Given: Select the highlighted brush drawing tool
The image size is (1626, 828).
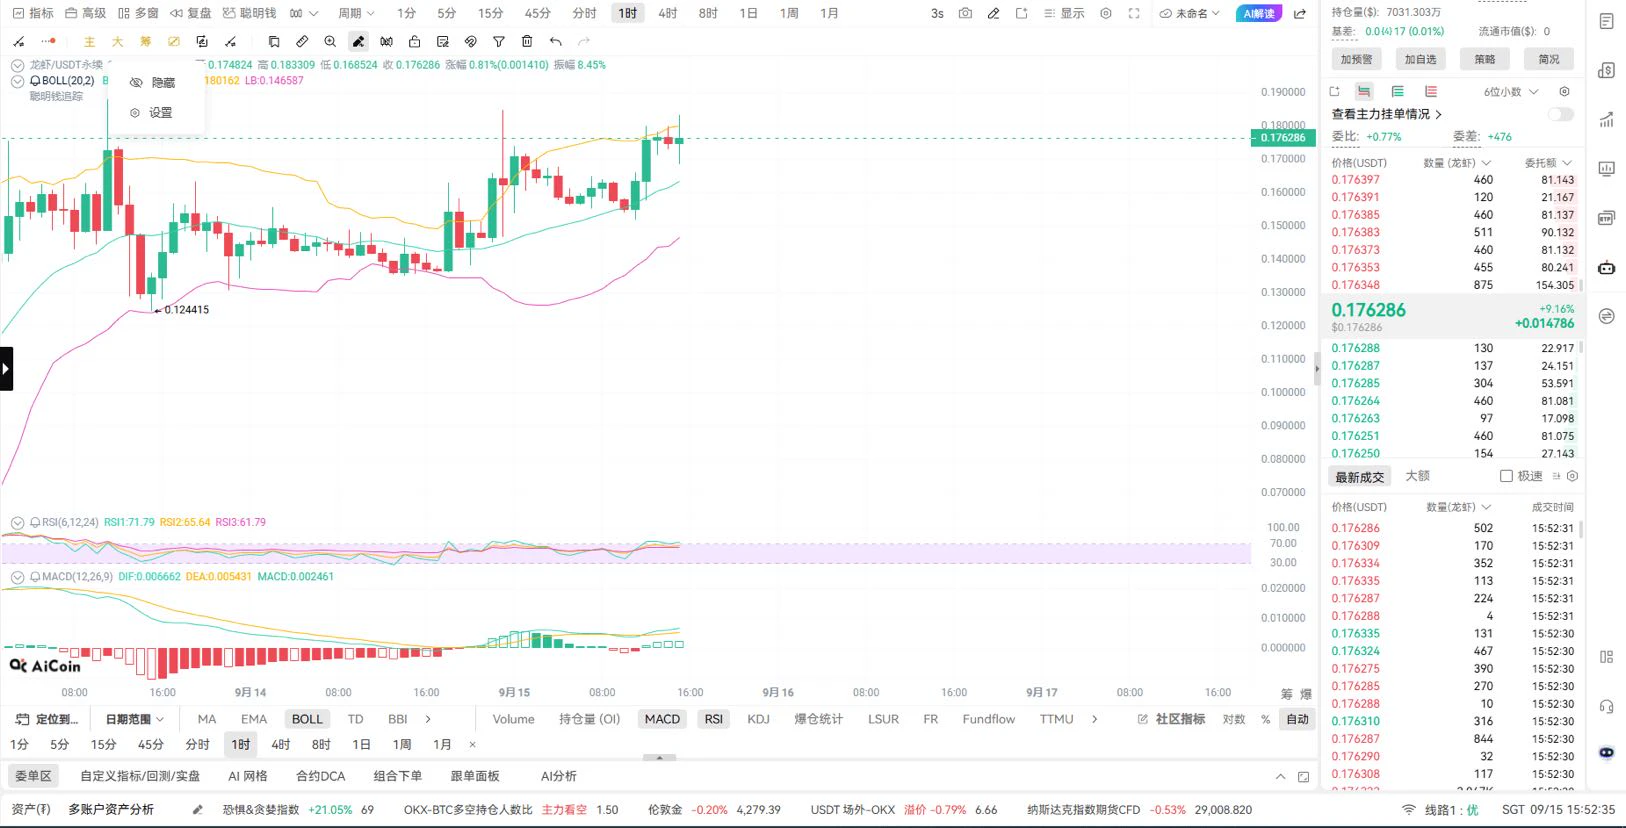Looking at the screenshot, I should click(358, 42).
